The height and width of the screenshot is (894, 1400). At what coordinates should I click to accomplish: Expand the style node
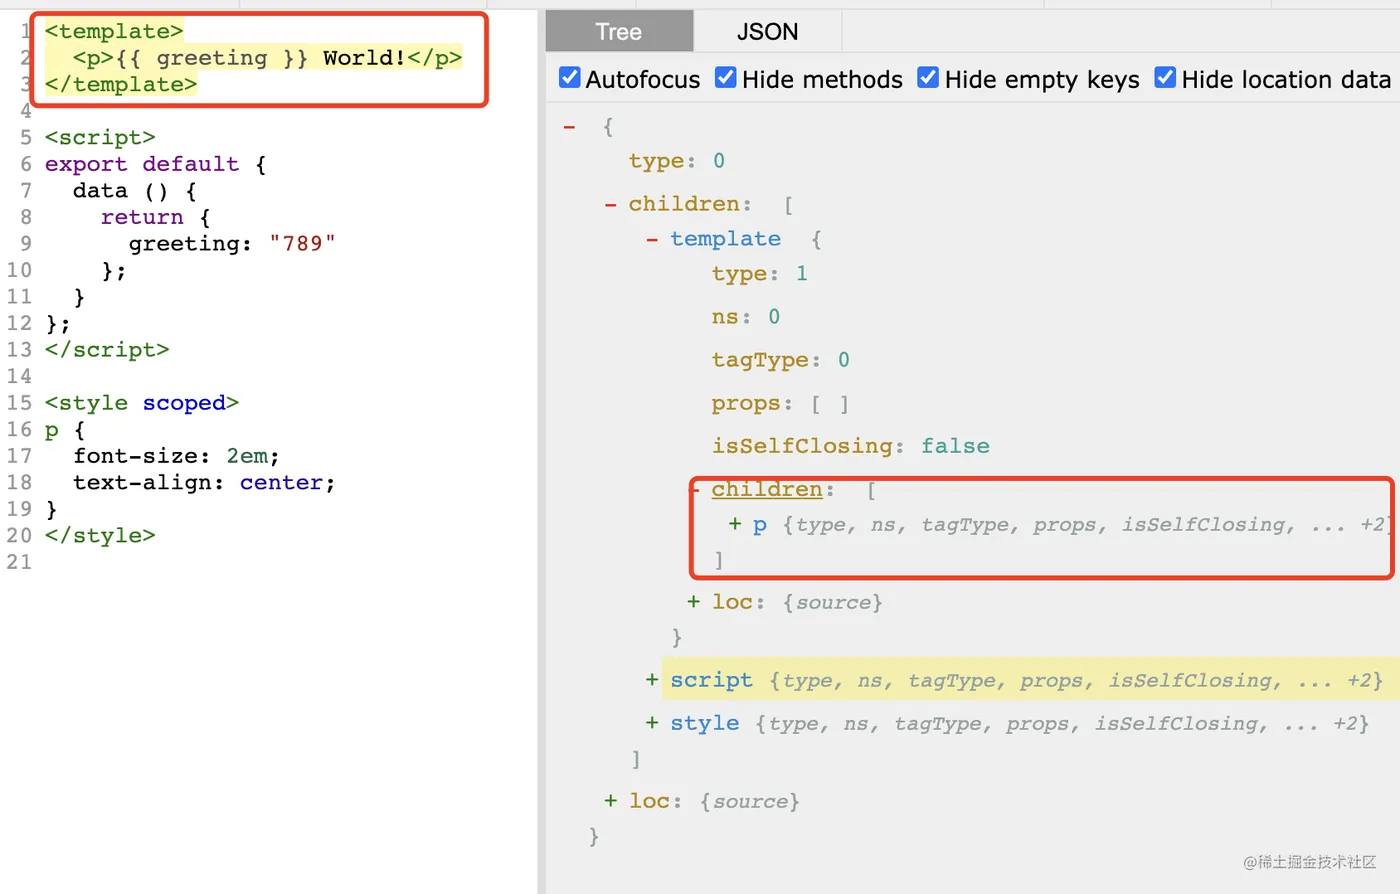[652, 723]
